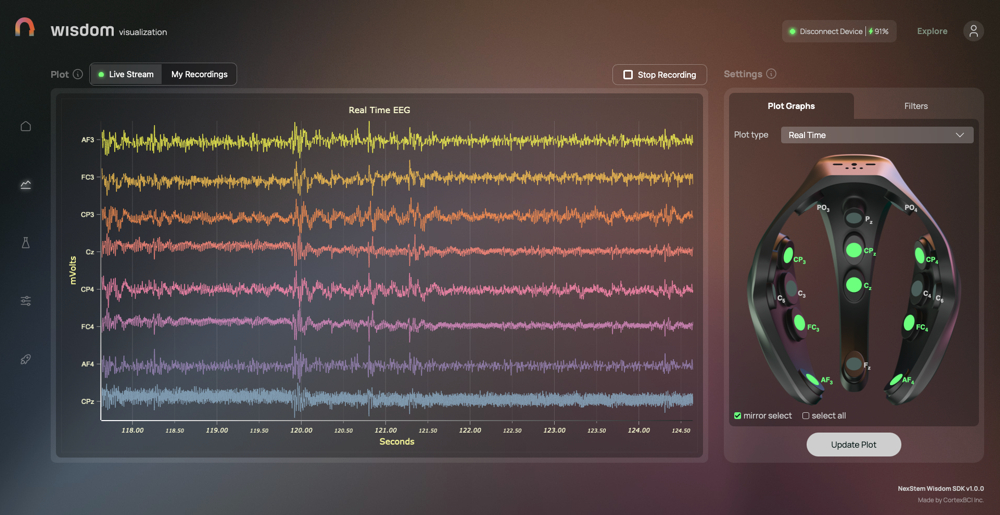Enable the C3 electrode on headset
The height and width of the screenshot is (515, 1000).
coord(791,291)
